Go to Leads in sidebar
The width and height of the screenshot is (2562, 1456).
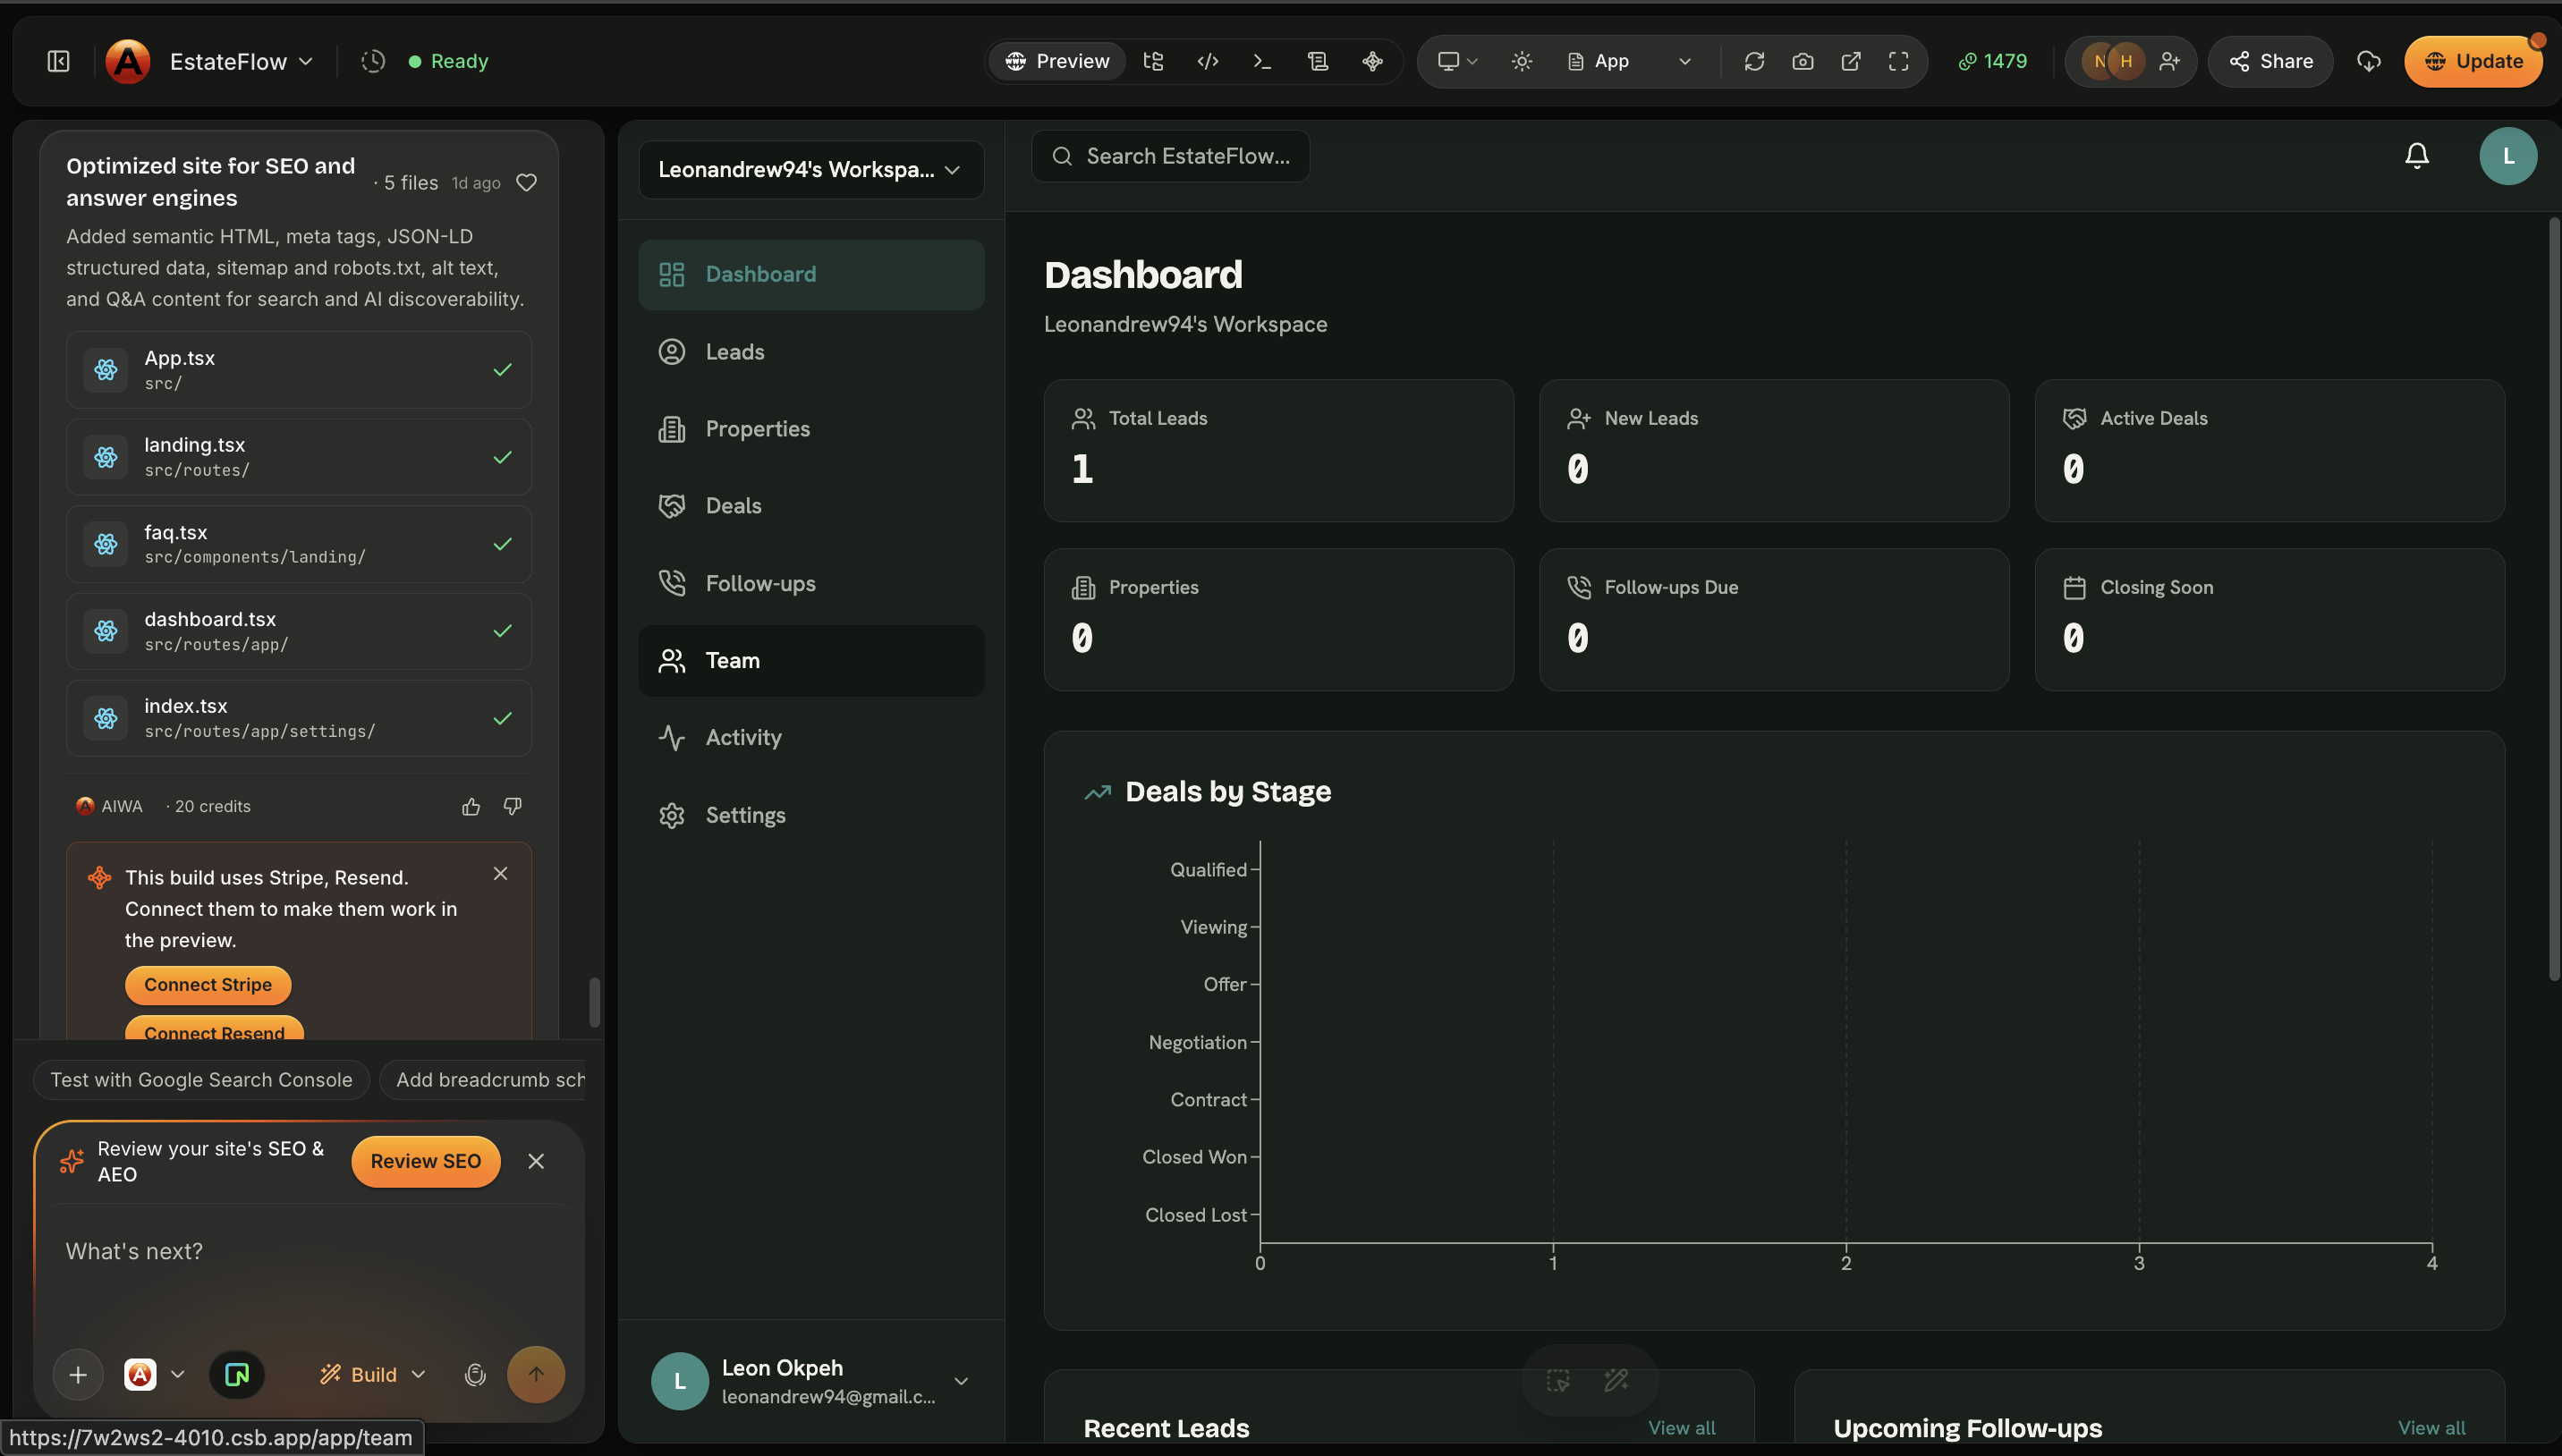[811, 352]
